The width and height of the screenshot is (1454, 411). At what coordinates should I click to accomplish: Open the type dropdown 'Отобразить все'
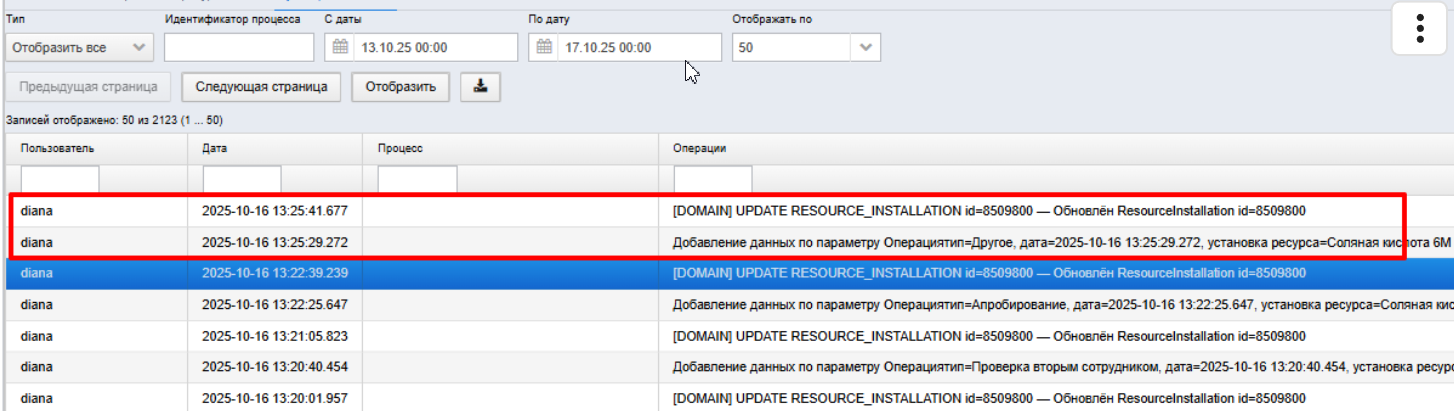(x=79, y=47)
